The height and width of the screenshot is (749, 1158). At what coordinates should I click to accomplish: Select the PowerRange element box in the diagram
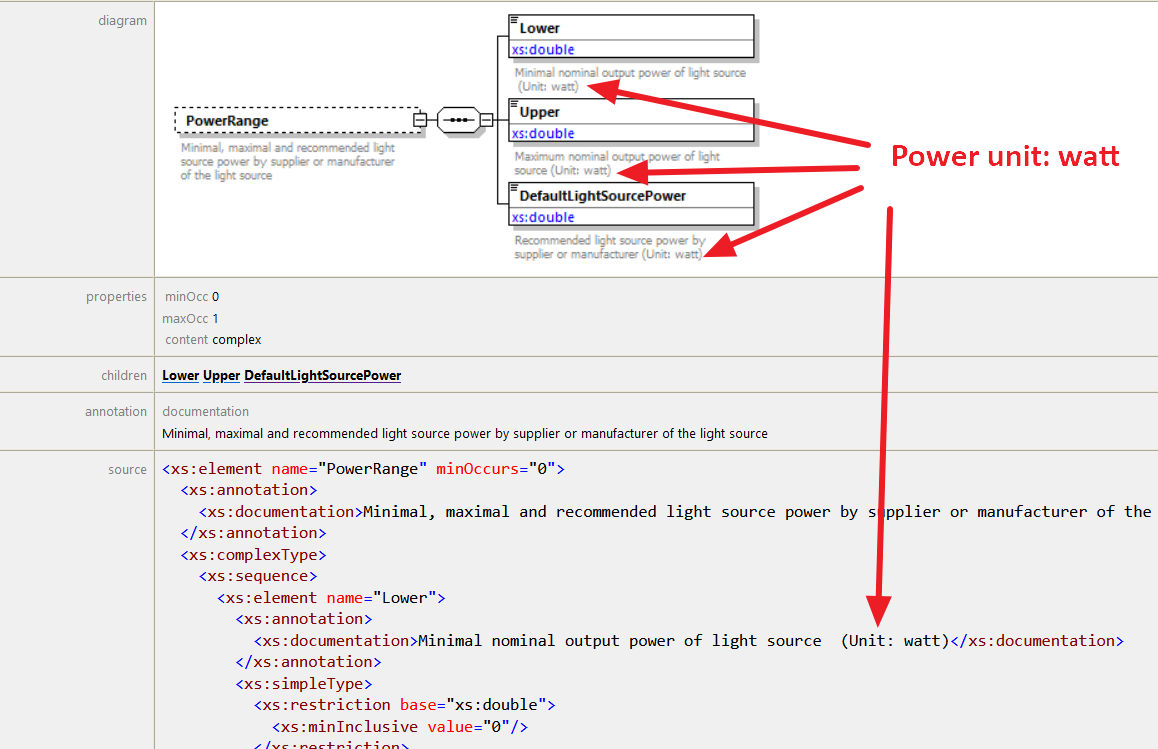[297, 120]
